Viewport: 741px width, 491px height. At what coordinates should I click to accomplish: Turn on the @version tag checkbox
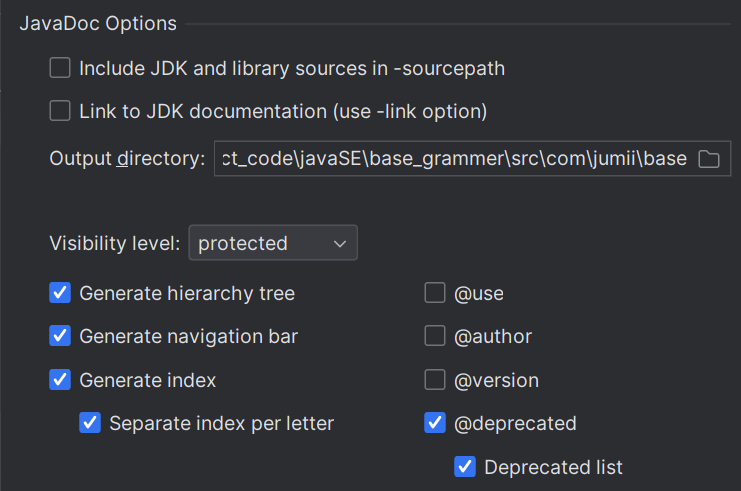pos(435,380)
